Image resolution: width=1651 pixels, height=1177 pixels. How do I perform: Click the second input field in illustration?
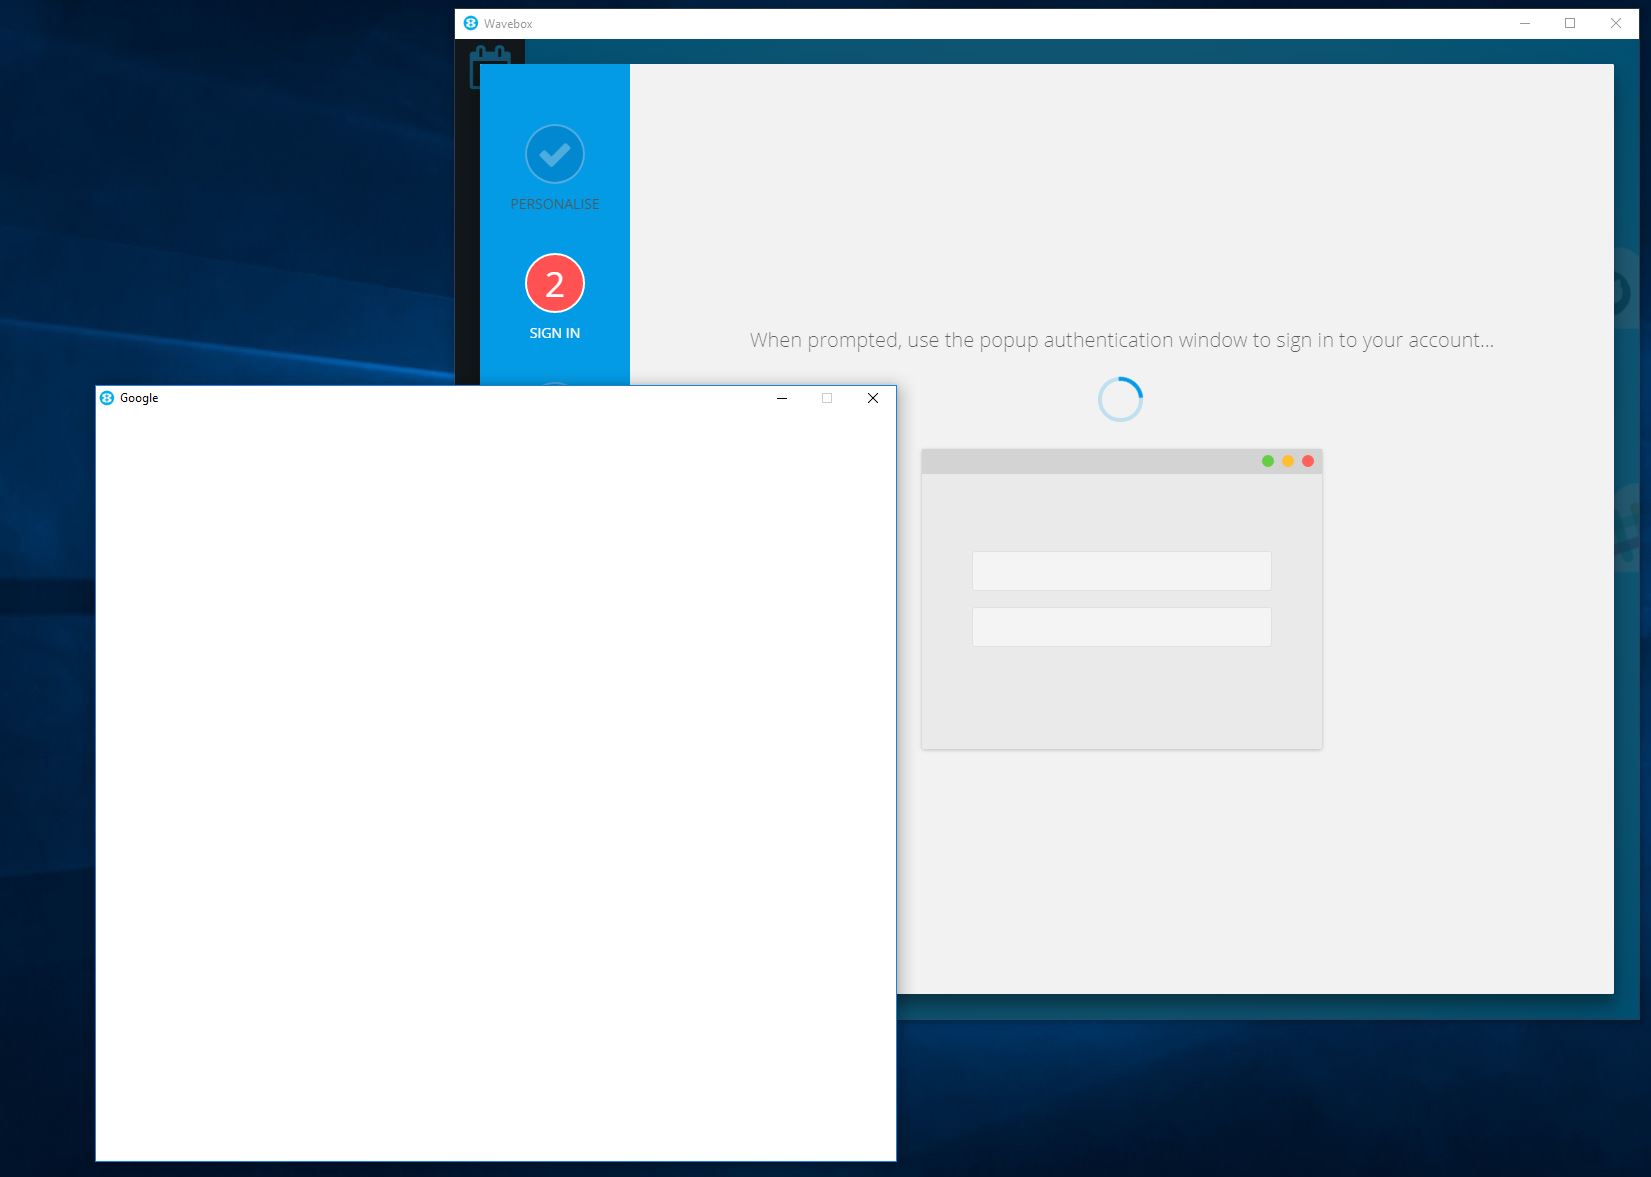tap(1122, 627)
